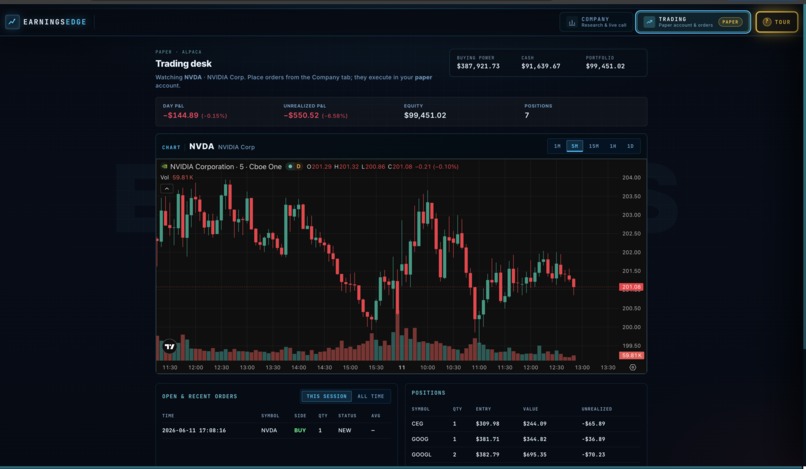Click the NVIDIA Corporation · 5 · Cboe One legend title
Image resolution: width=806 pixels, height=469 pixels.
point(226,167)
